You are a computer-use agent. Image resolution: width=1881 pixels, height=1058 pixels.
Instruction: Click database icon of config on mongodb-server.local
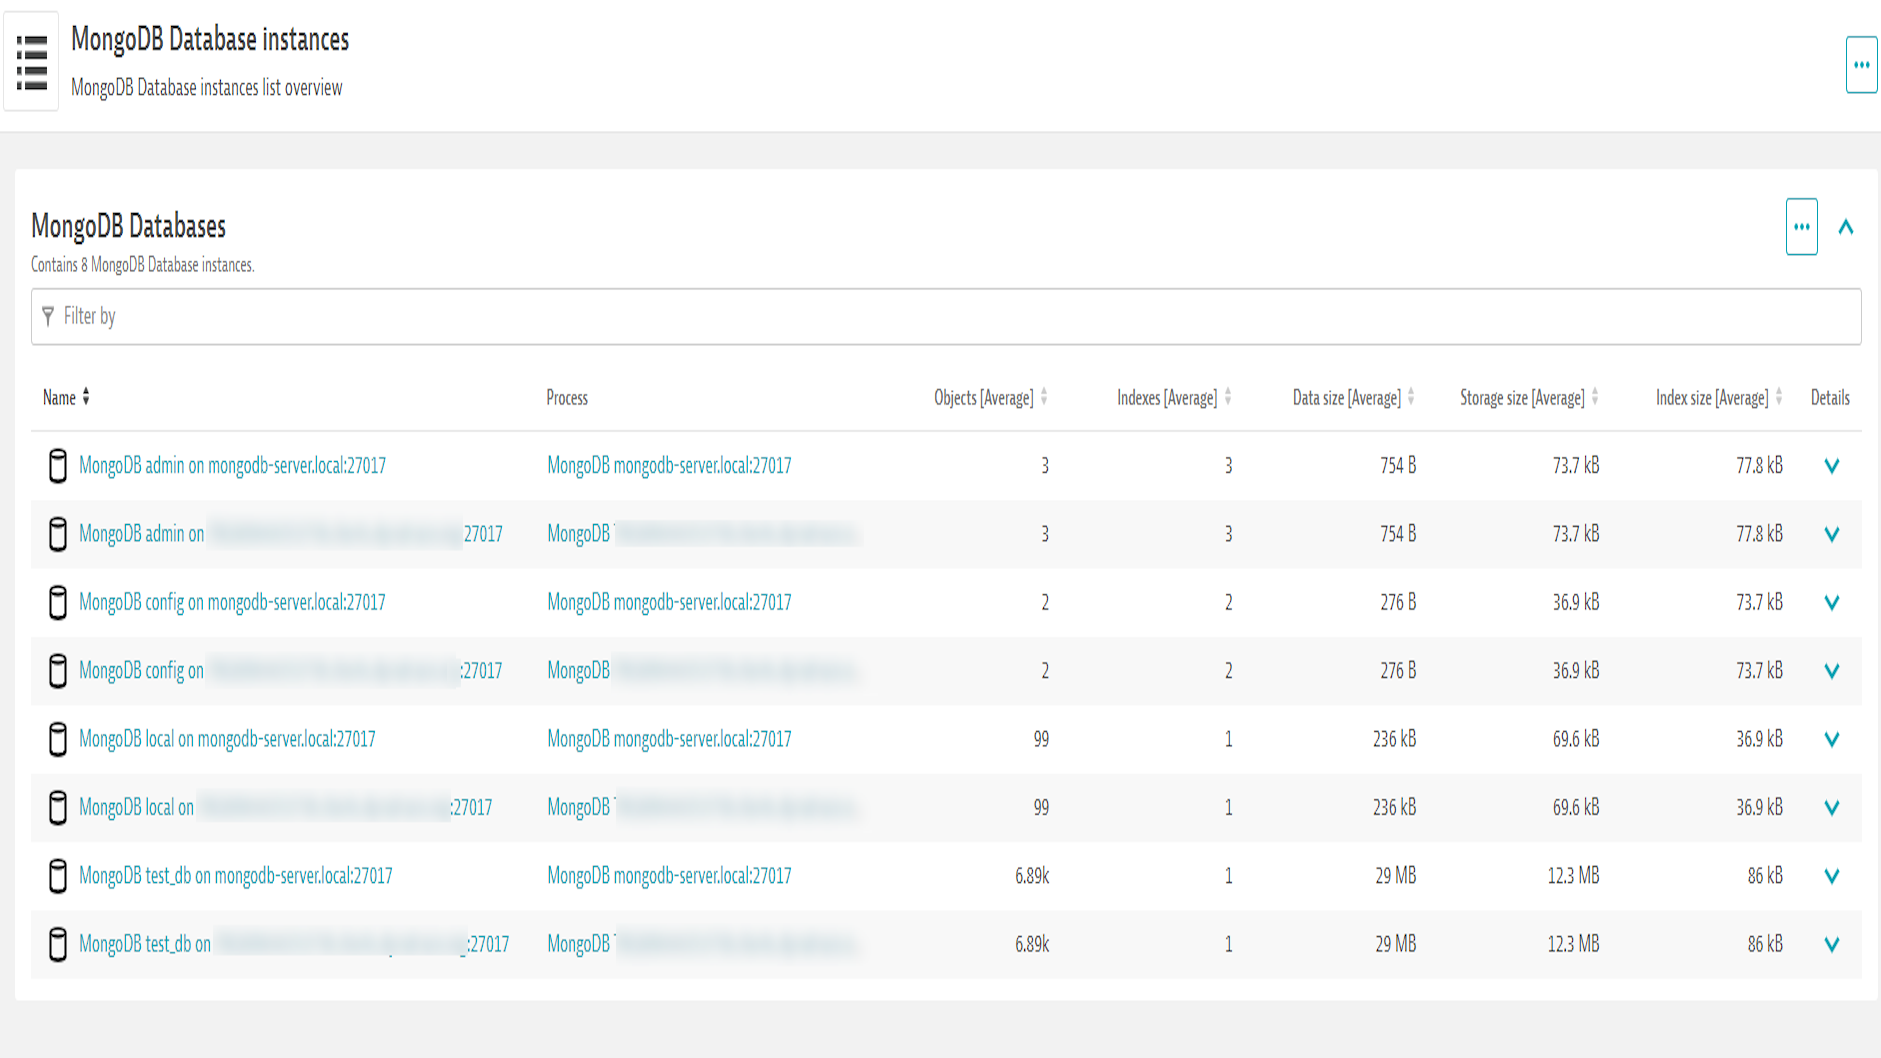tap(58, 603)
